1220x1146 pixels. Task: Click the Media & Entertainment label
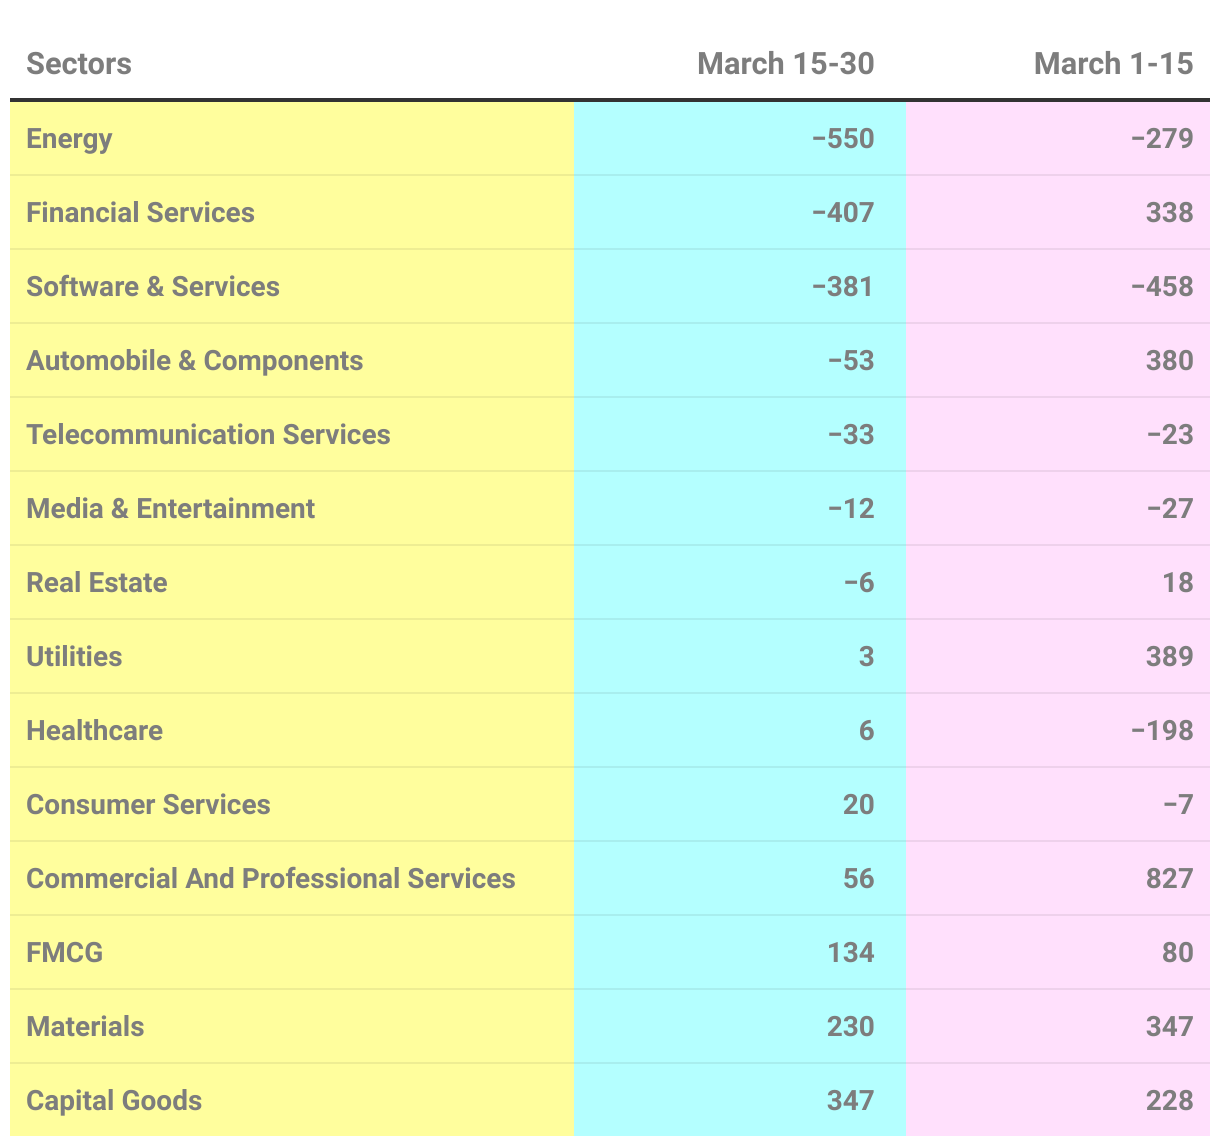point(170,508)
